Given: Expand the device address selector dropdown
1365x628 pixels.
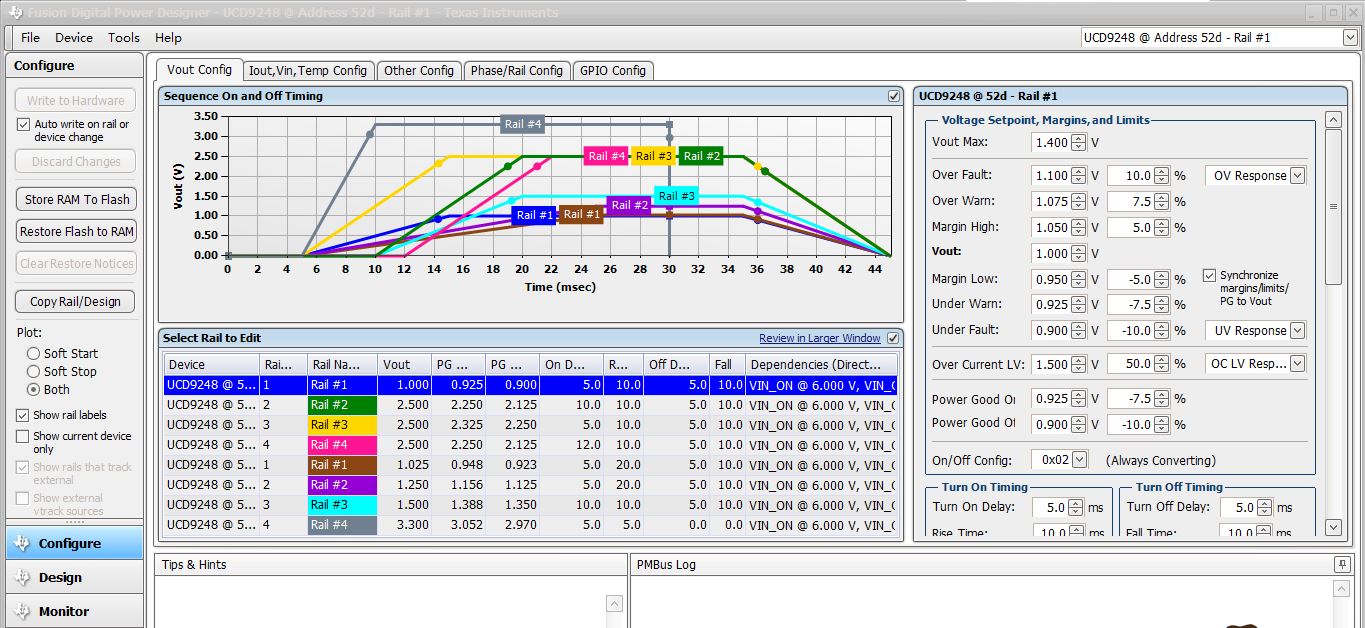Looking at the screenshot, I should [x=1350, y=38].
